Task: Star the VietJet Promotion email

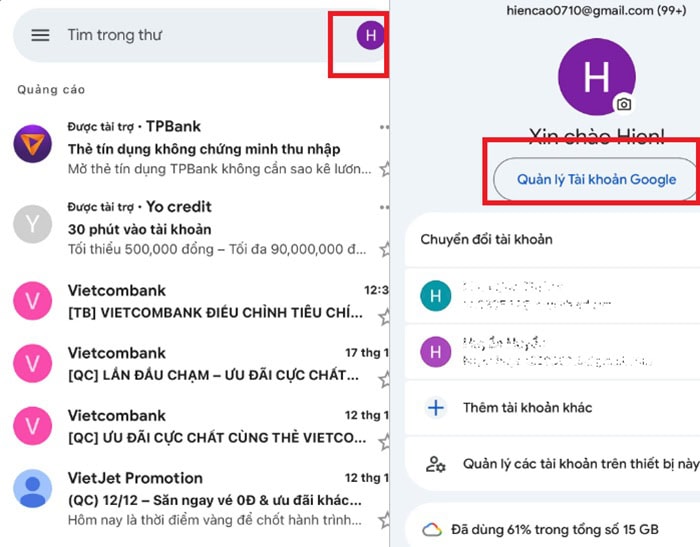Action: 384,520
